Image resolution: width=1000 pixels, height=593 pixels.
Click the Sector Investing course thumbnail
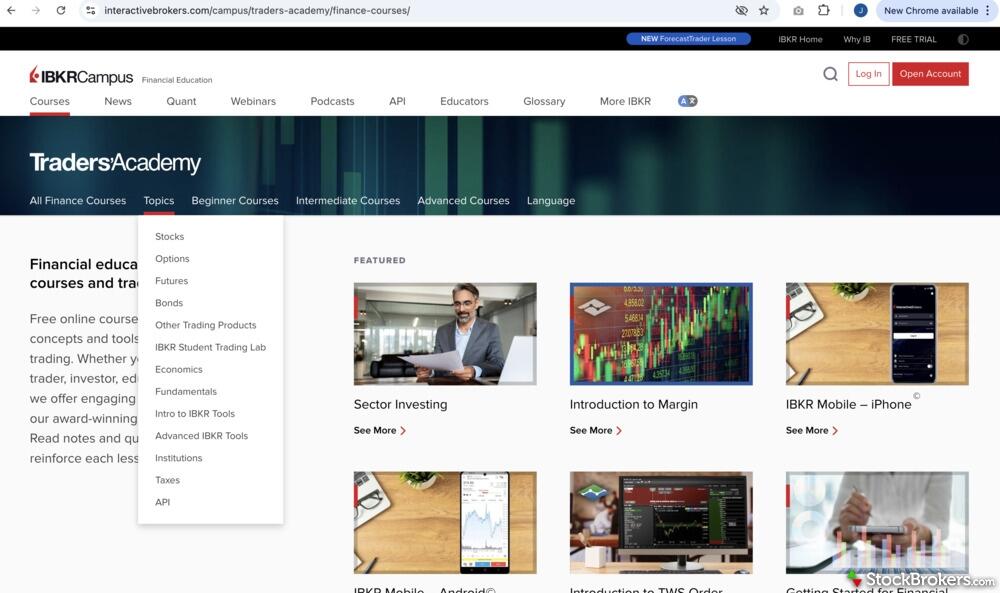[445, 334]
